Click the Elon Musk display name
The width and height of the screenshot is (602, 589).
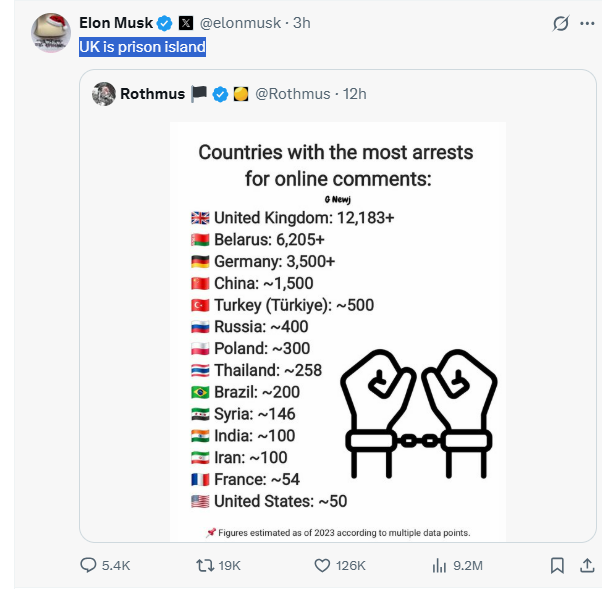113,22
